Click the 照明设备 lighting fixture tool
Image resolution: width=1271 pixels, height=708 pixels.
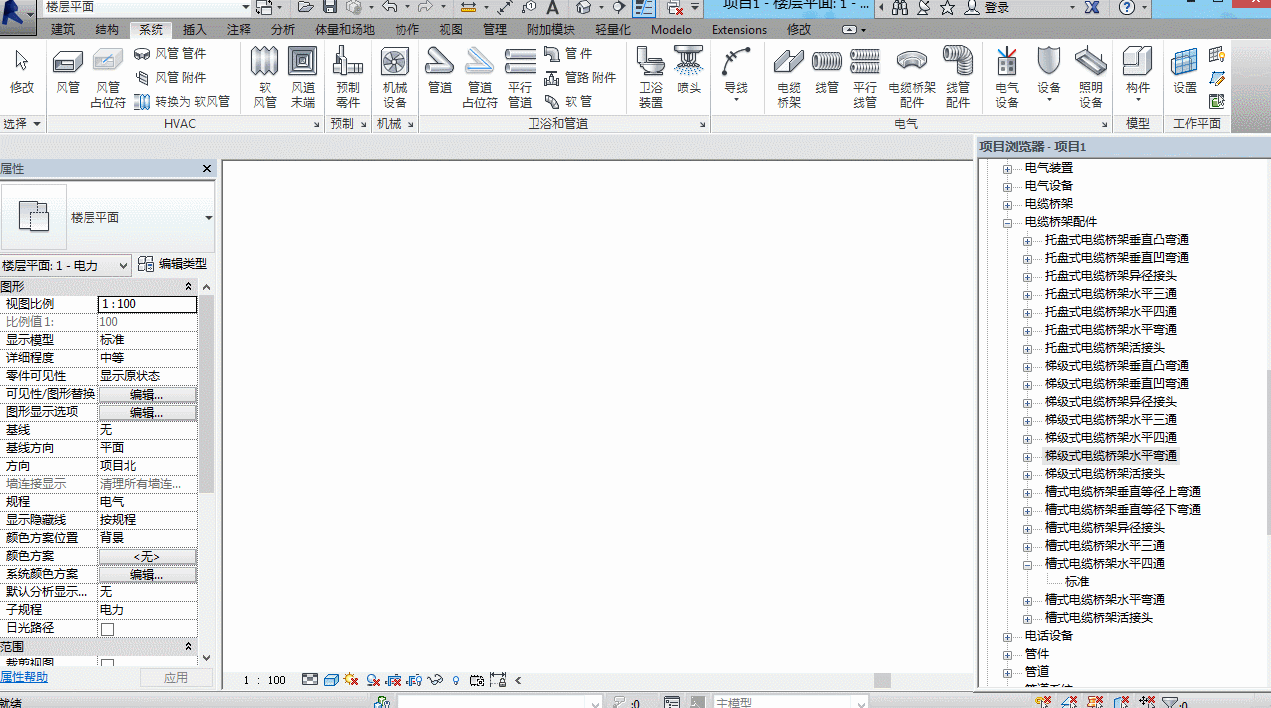(1091, 78)
